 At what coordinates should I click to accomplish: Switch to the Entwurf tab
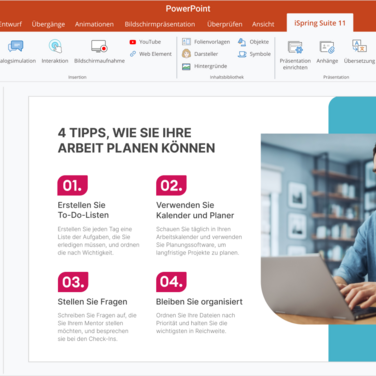(x=11, y=24)
